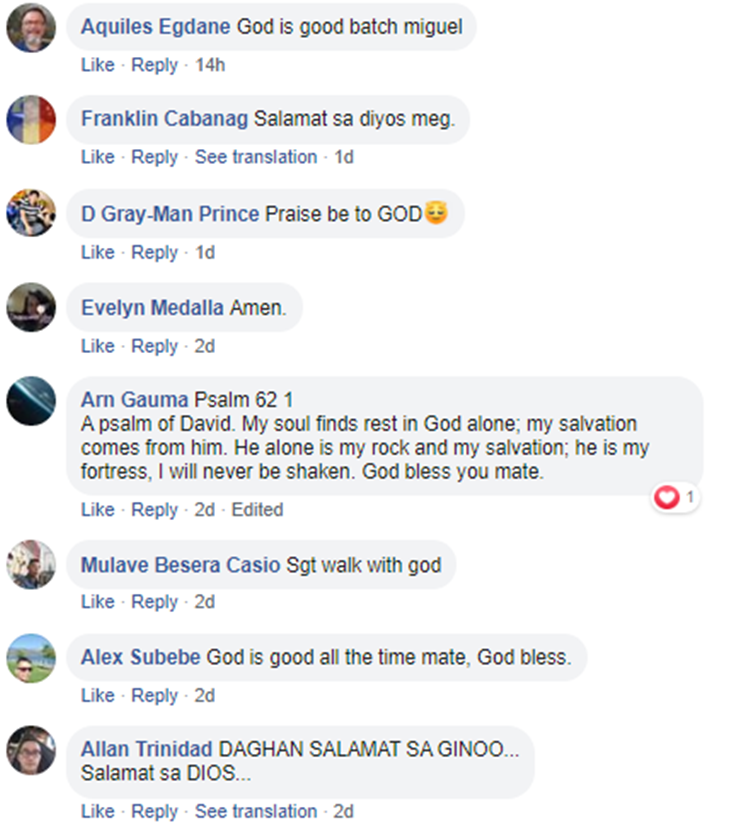Viewport: 750px width, 830px height.
Task: View edit history via Edited label
Action: 257,509
